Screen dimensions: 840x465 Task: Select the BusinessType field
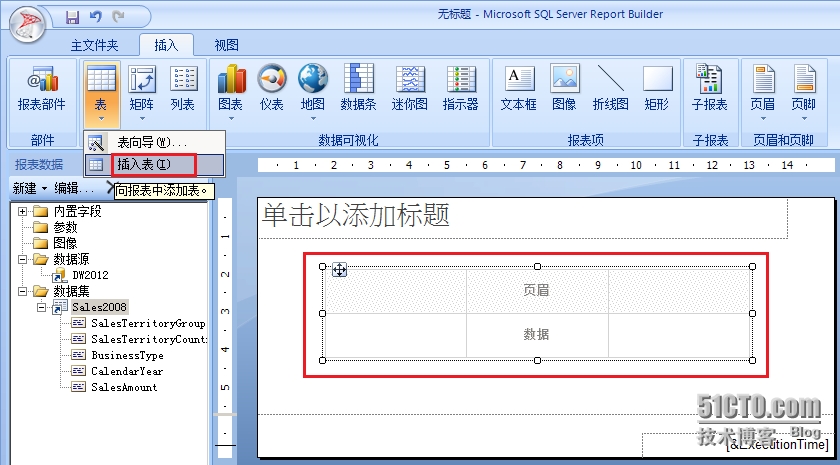tap(128, 355)
